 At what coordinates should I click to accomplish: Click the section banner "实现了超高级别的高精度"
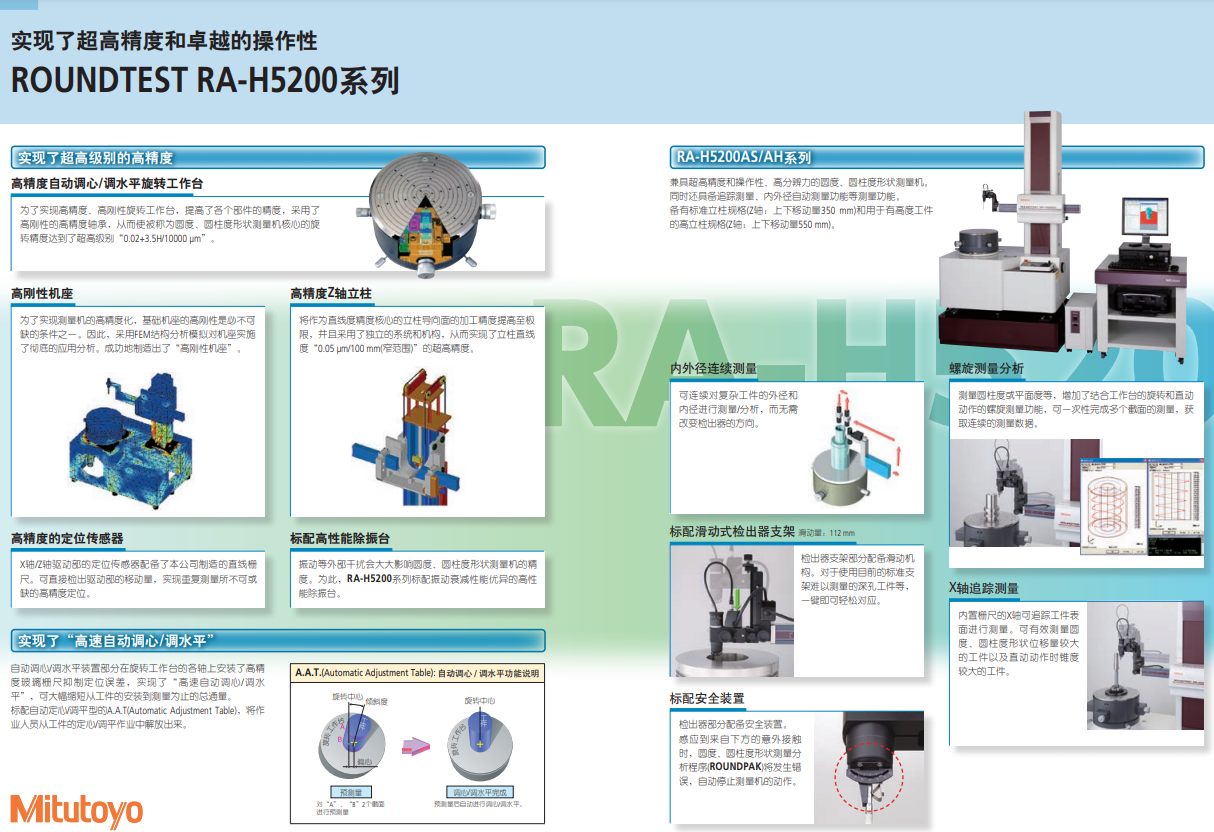[x=278, y=157]
